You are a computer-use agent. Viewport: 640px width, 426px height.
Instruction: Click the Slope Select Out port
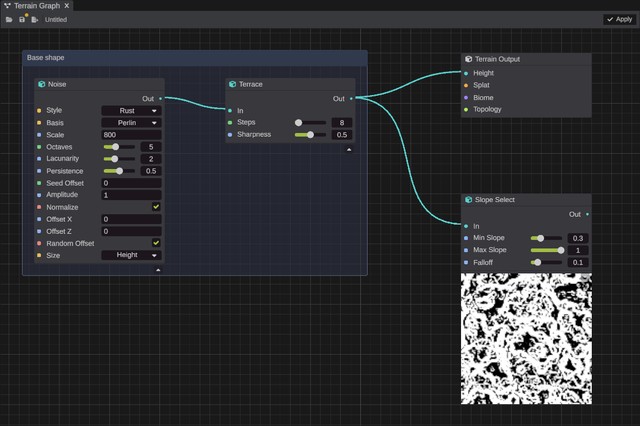pyautogui.click(x=587, y=214)
